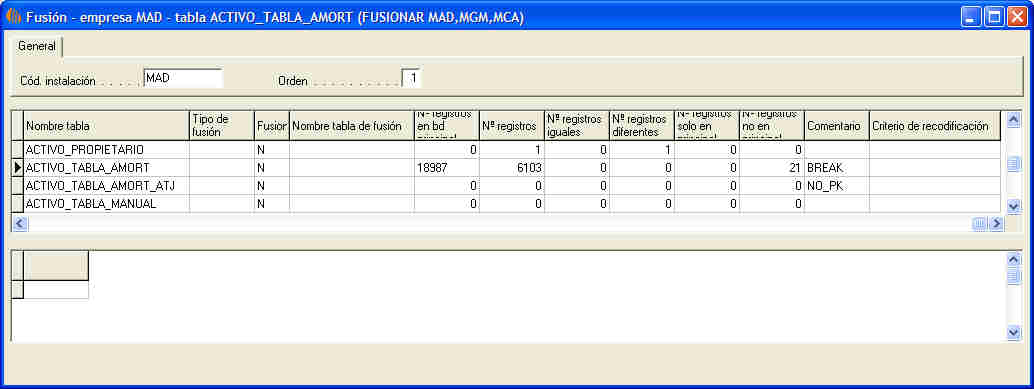Click the 21 registros no en principal cell
This screenshot has width=1034, height=389.
772,168
